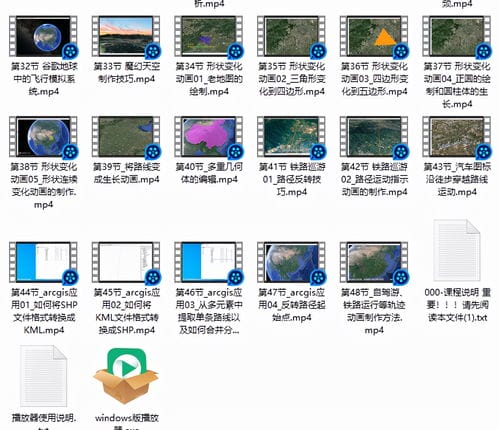
Task: Select video thumbnail 第32节 谷歌地球中的飞行模拟系统
Action: pyautogui.click(x=43, y=36)
